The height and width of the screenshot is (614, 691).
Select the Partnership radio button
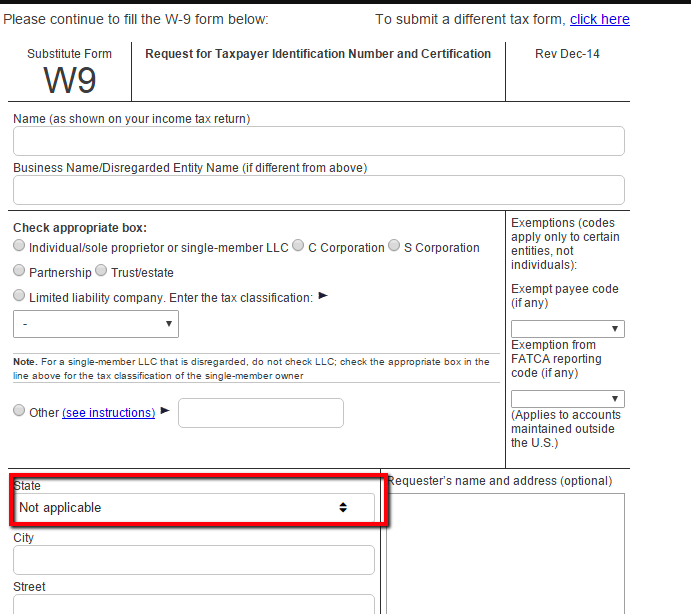tap(20, 271)
